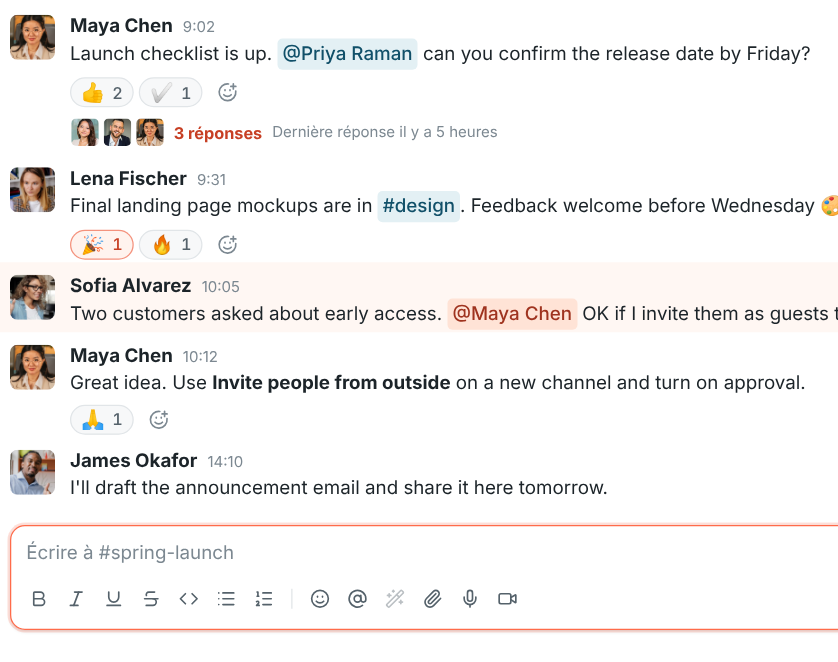
Task: Add reaction to Maya's 10:12 message
Action: 159,419
